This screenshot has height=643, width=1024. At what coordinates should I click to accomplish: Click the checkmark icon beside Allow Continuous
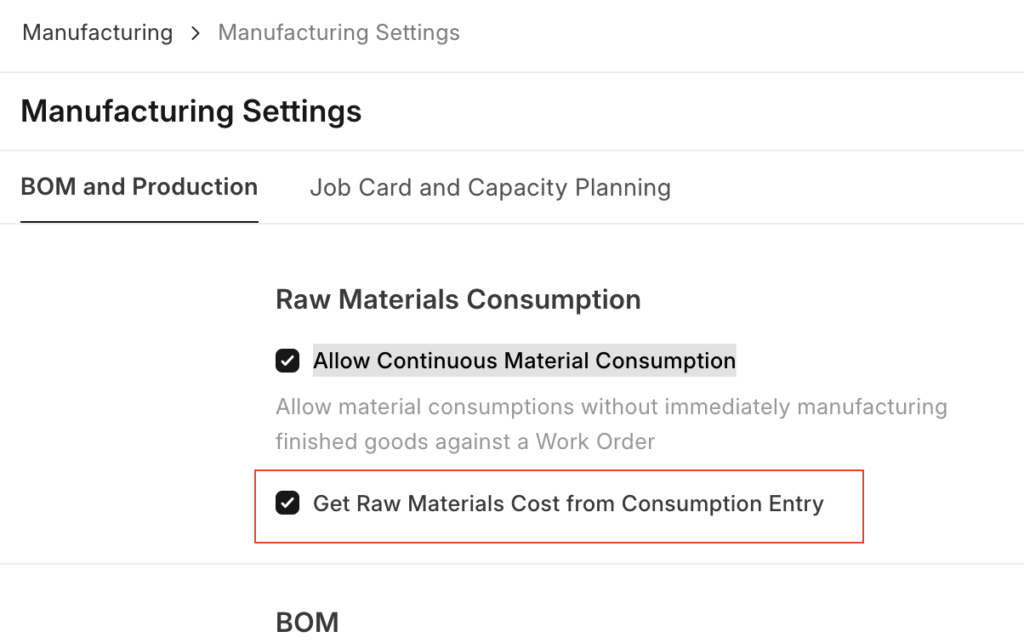pos(287,361)
